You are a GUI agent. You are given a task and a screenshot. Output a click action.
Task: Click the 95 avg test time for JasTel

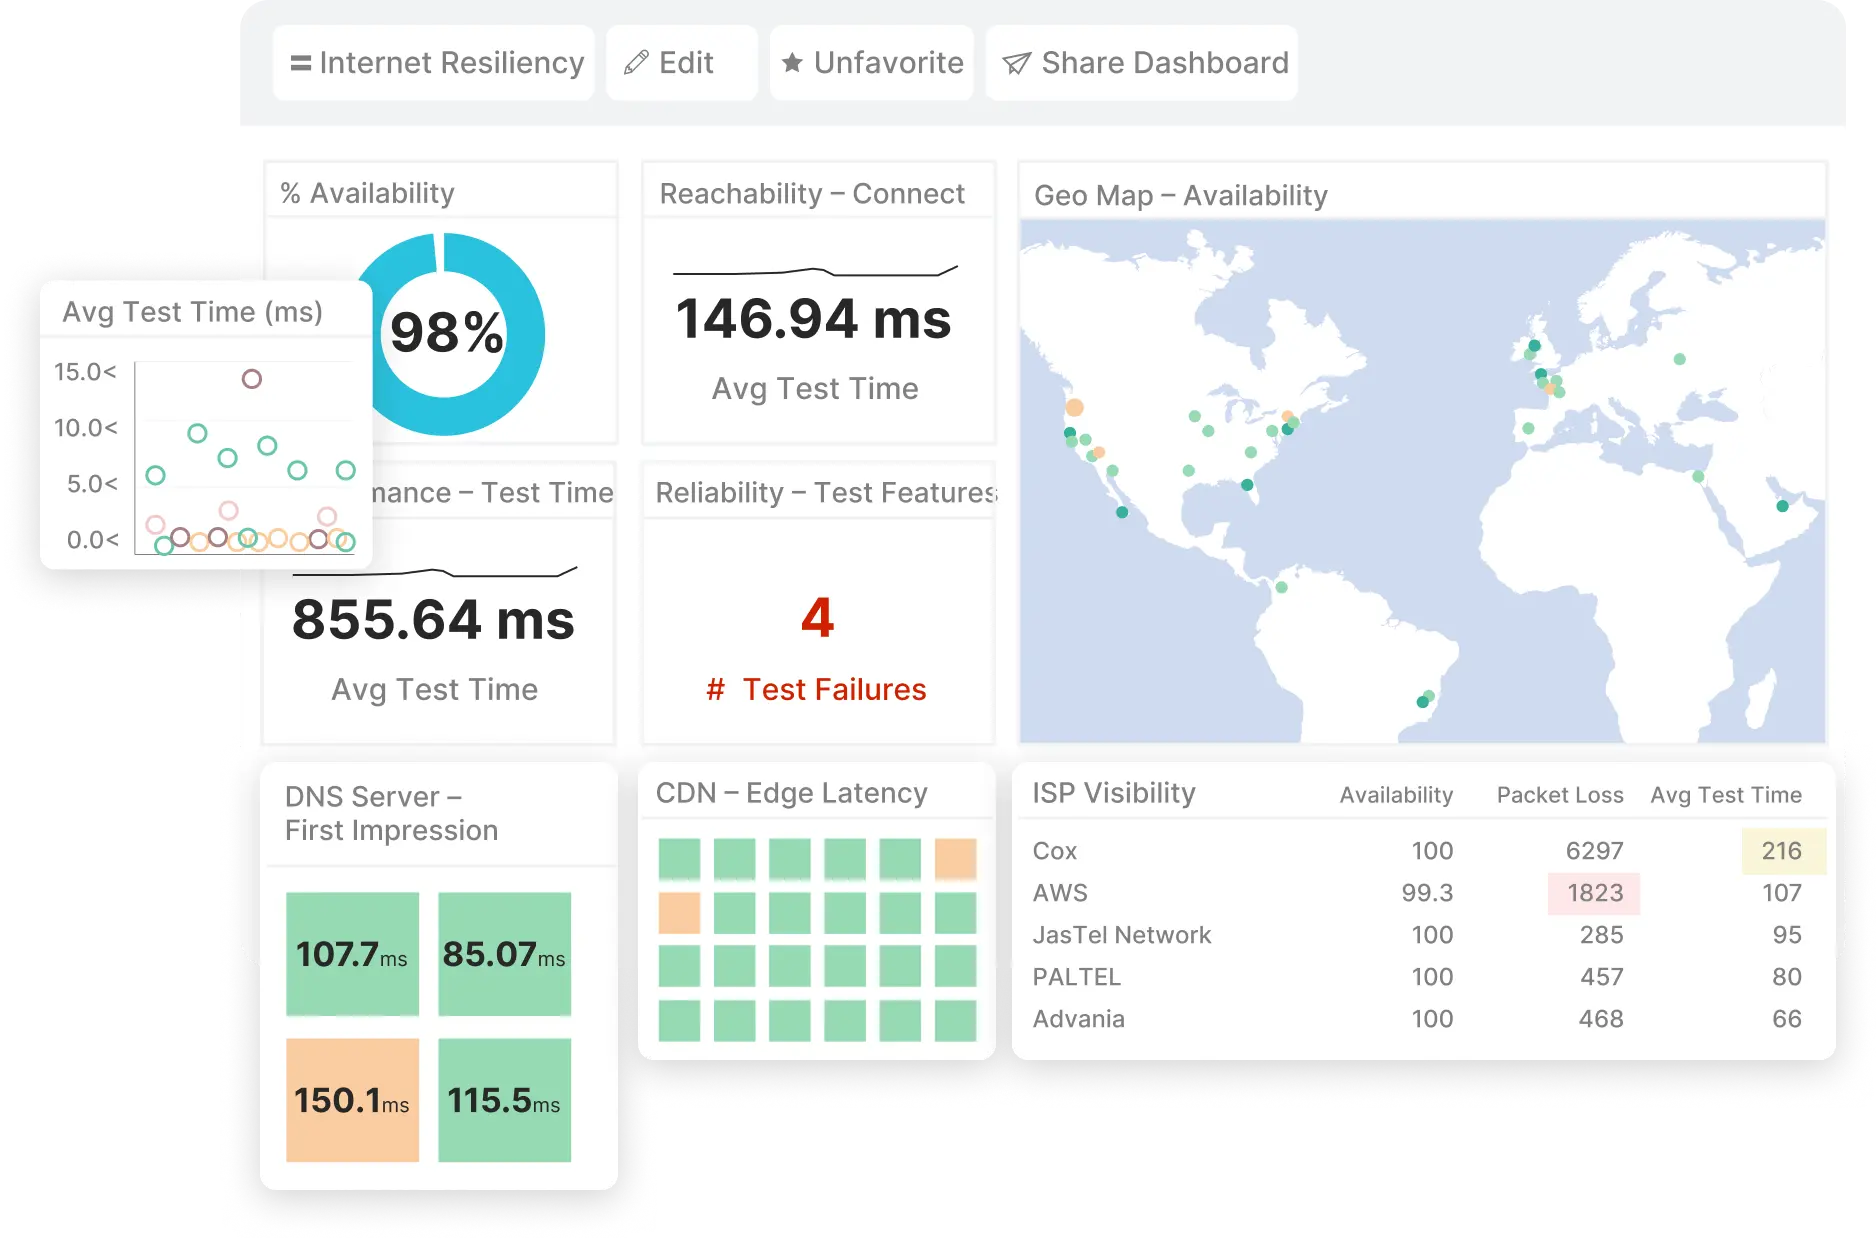pyautogui.click(x=1786, y=935)
